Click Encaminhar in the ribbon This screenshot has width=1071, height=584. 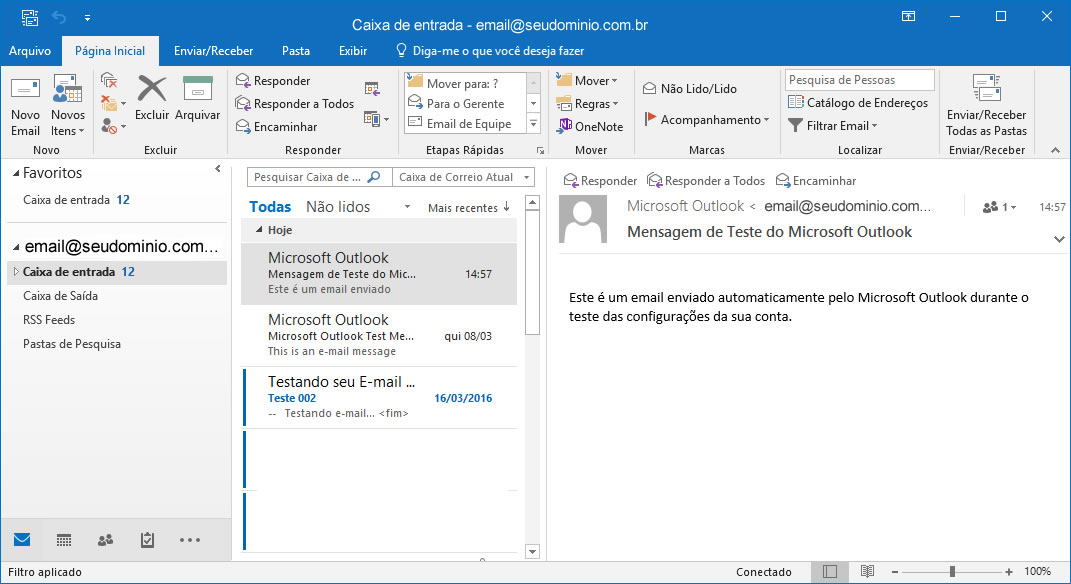pyautogui.click(x=277, y=126)
